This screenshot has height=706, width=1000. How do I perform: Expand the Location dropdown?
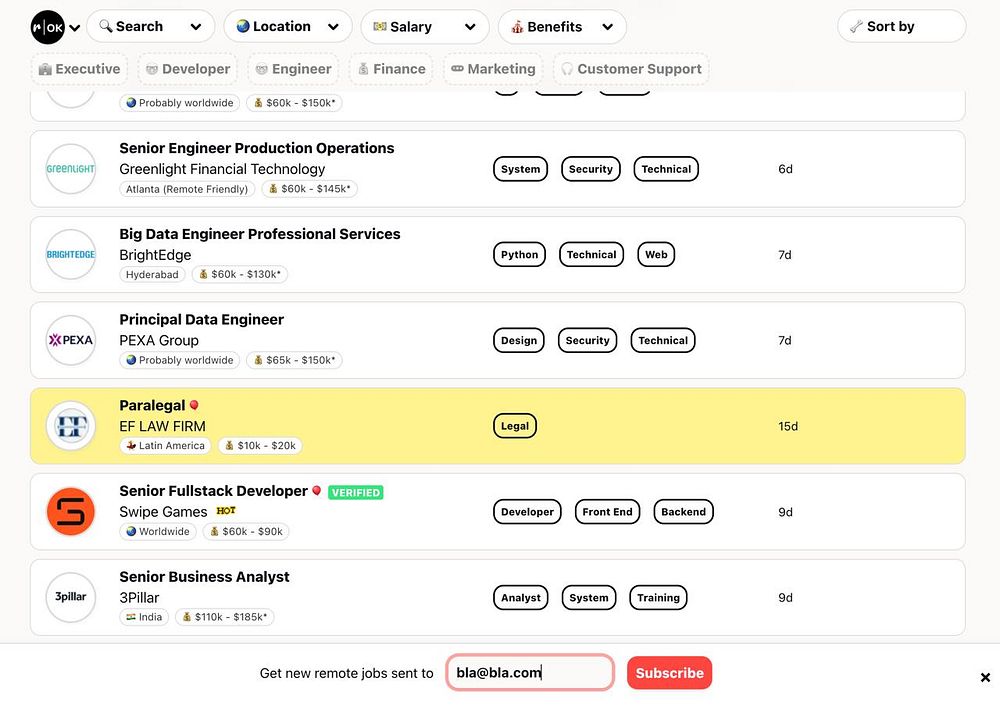pos(287,27)
